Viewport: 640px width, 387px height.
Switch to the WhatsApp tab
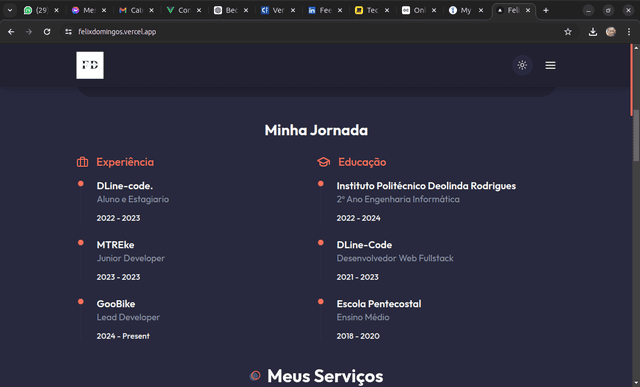(37, 10)
